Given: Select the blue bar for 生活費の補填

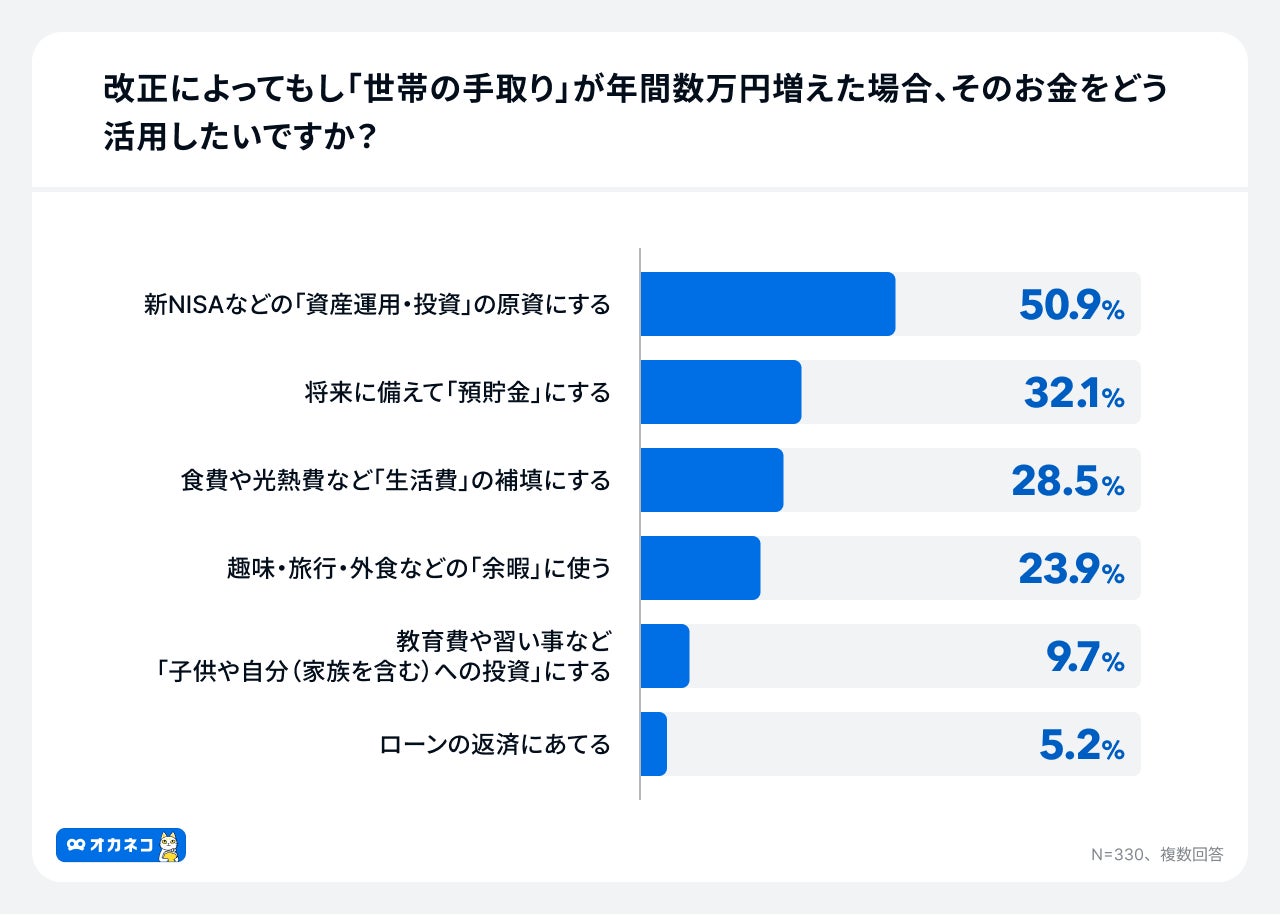Looking at the screenshot, I should click(711, 480).
